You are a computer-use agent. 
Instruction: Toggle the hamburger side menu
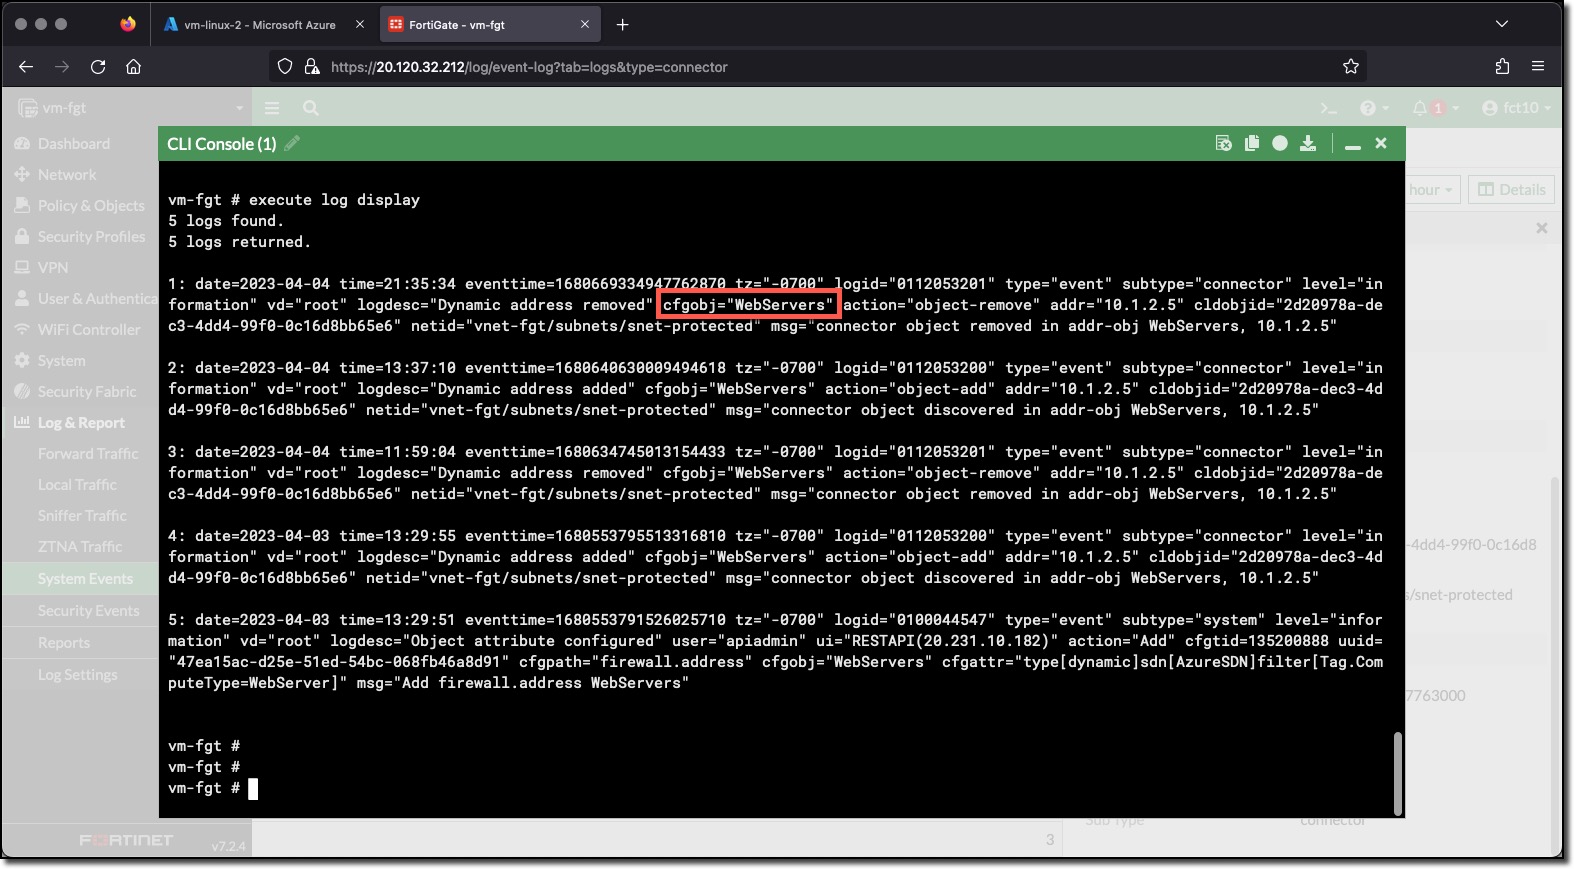pyautogui.click(x=272, y=108)
